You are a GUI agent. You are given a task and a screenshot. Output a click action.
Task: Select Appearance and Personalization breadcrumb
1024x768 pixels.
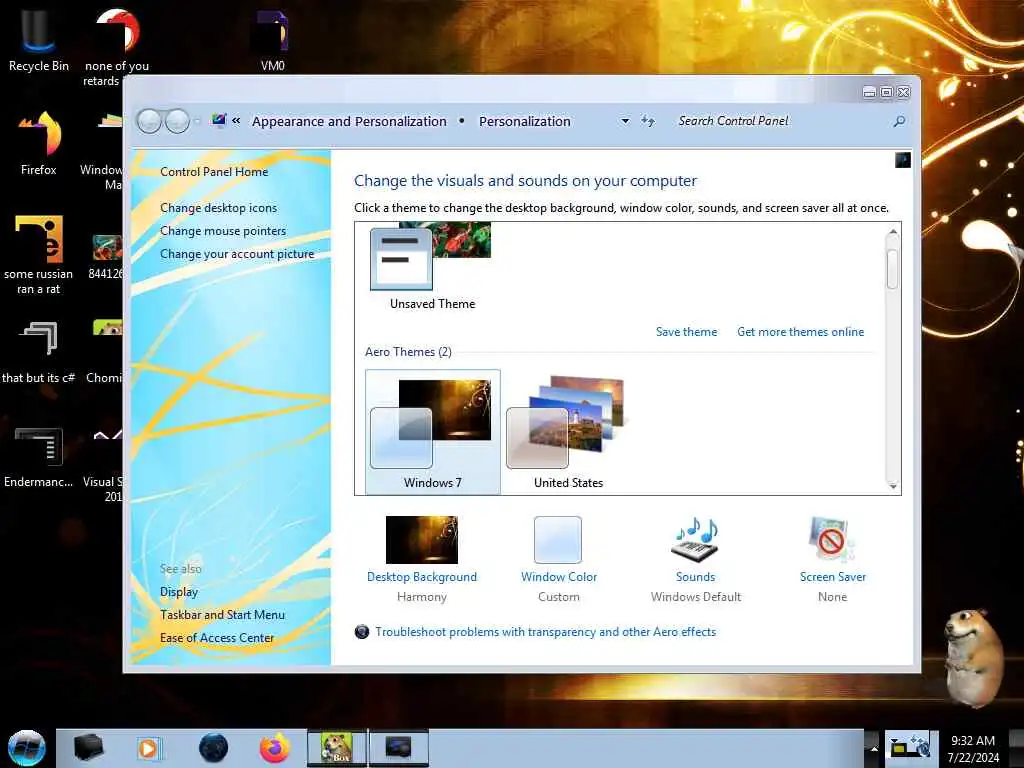pos(349,121)
